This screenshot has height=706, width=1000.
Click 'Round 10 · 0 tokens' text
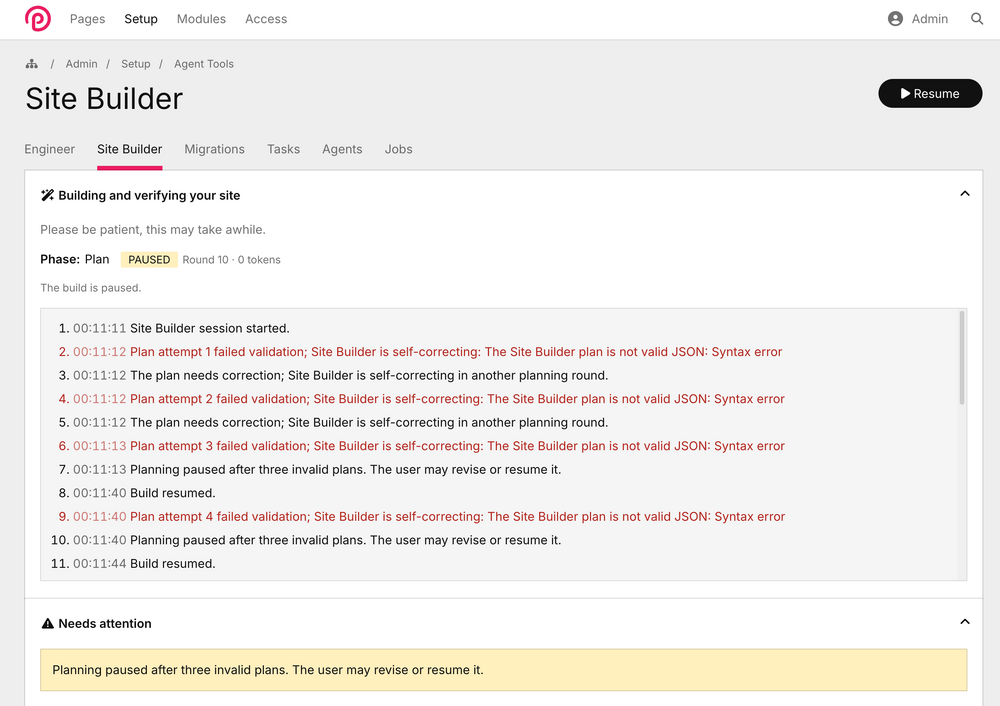click(232, 260)
